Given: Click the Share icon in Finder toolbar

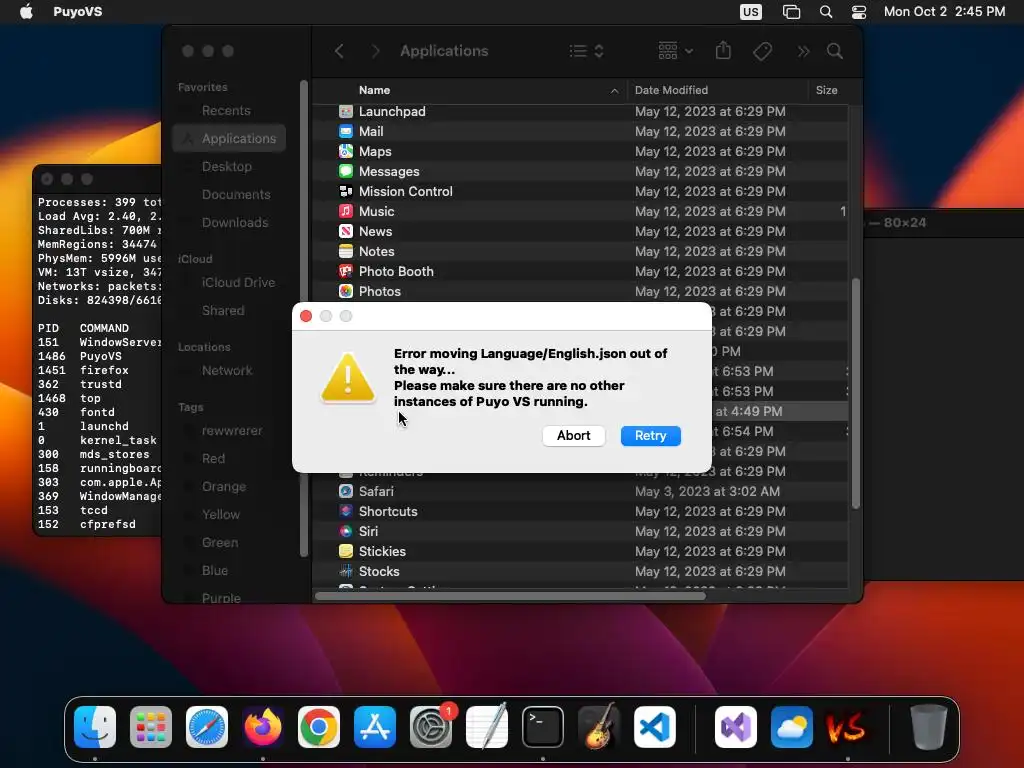Looking at the screenshot, I should (x=723, y=50).
